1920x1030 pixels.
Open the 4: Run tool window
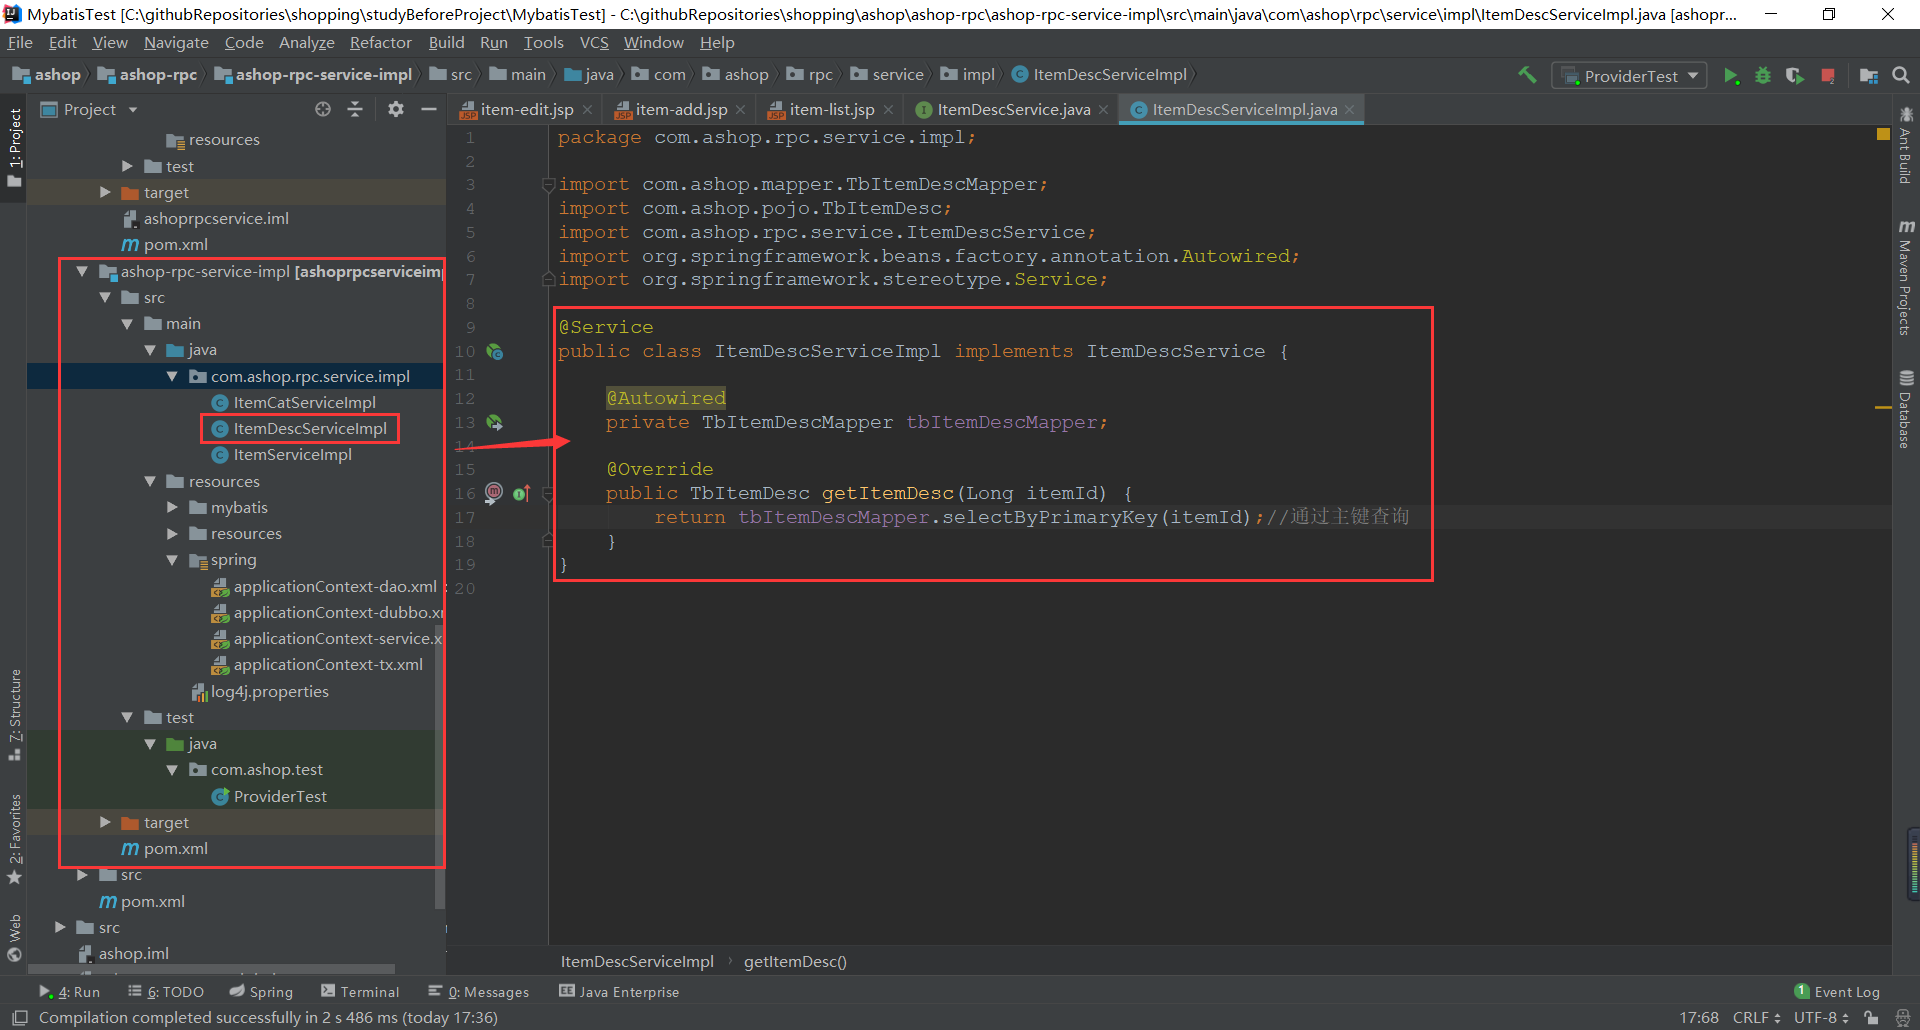point(70,992)
